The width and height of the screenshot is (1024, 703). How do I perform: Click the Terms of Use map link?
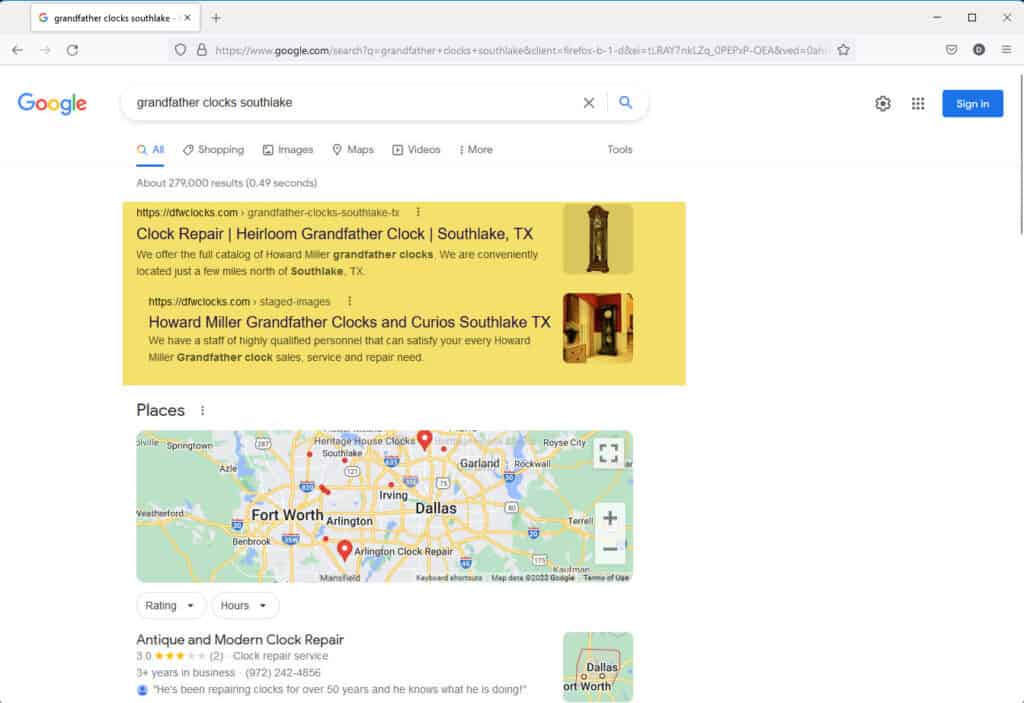pyautogui.click(x=606, y=578)
